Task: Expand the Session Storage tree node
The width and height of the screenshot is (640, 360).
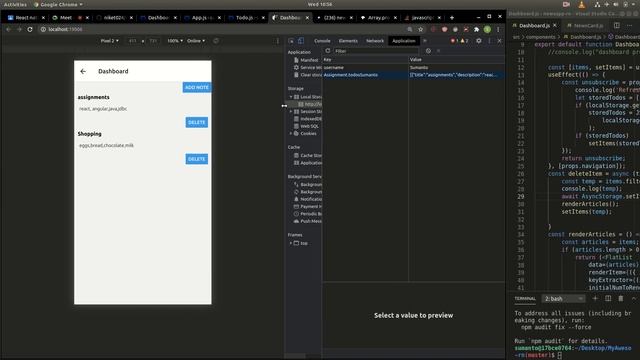Action: tap(291, 111)
